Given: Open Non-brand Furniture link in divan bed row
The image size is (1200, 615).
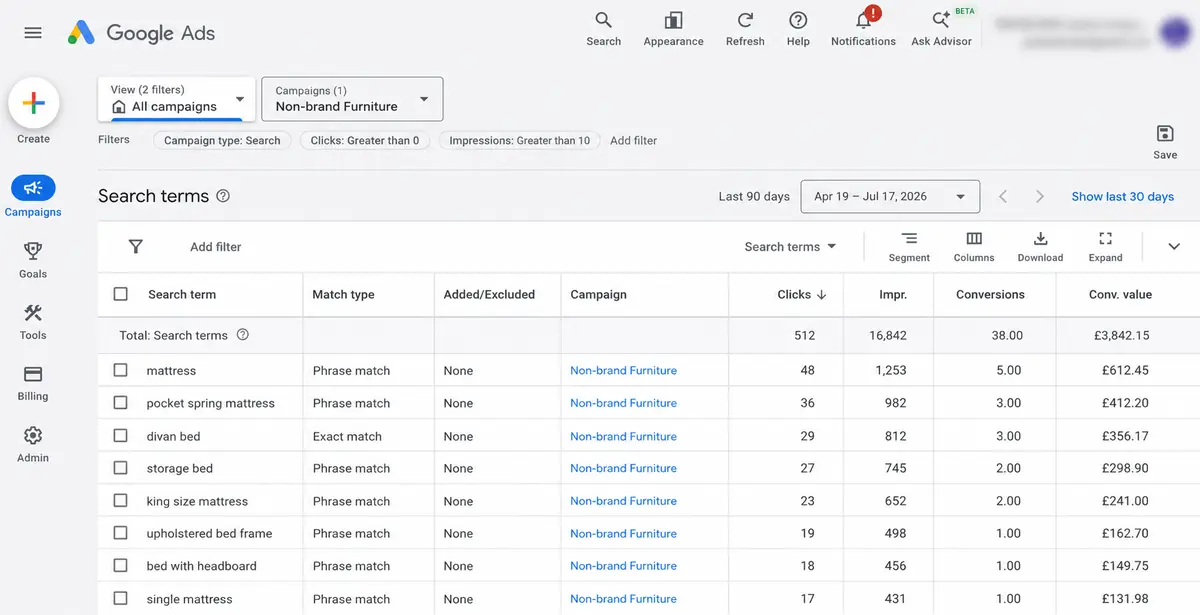Looking at the screenshot, I should click(623, 436).
